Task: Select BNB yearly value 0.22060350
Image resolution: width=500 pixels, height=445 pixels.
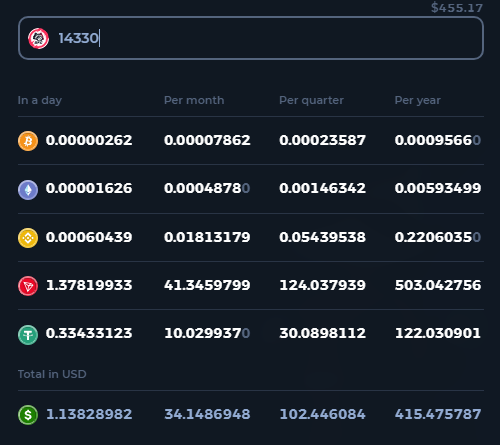Action: (438, 237)
